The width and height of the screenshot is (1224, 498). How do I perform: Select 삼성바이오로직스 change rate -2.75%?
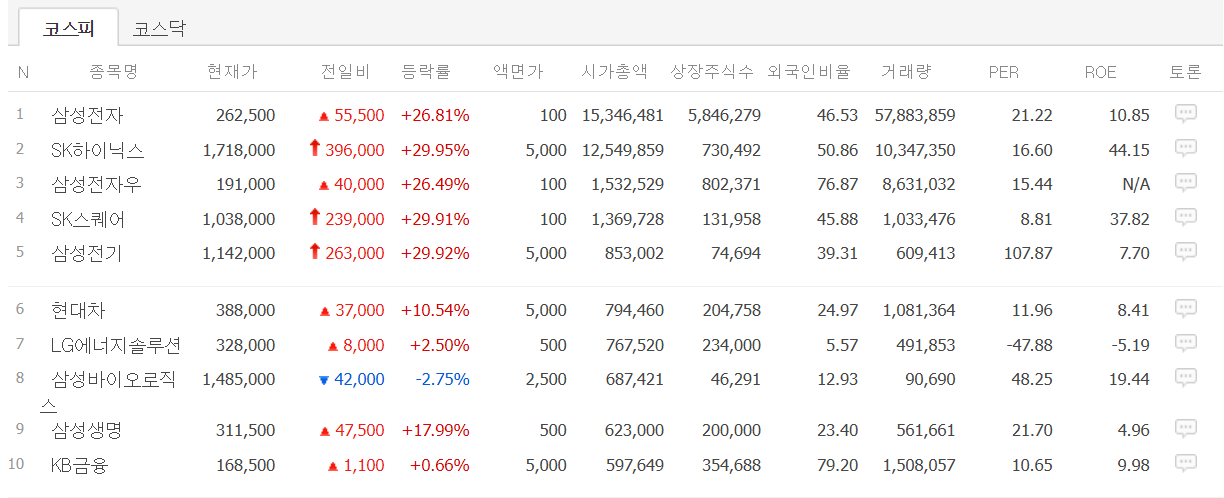click(443, 379)
